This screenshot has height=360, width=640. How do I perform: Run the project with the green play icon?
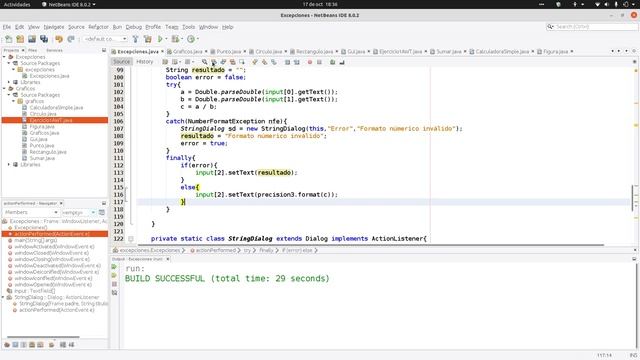[x=160, y=39]
